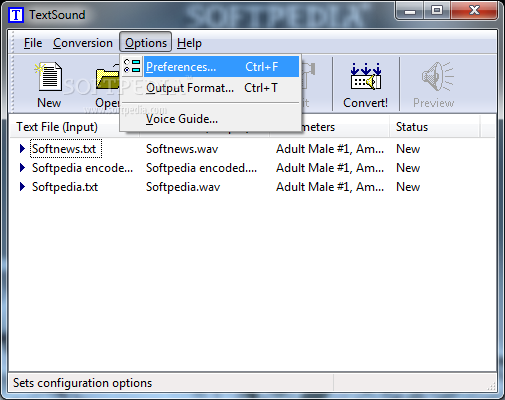Choose Output Format... menu entry
This screenshot has height=400, width=505.
211,88
